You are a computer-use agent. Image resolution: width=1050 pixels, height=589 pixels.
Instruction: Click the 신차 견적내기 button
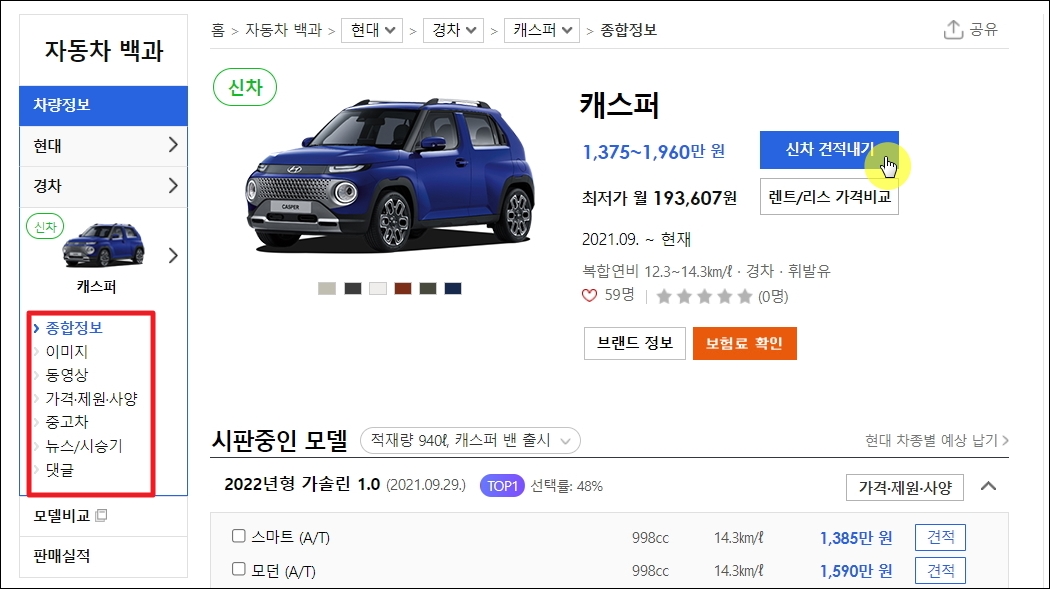click(829, 149)
